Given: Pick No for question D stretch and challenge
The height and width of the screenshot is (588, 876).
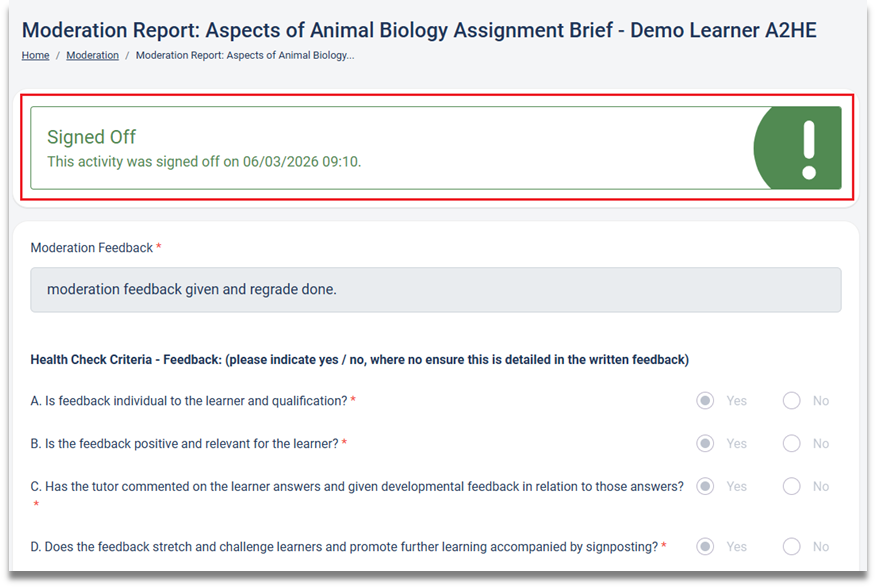Looking at the screenshot, I should point(792,547).
